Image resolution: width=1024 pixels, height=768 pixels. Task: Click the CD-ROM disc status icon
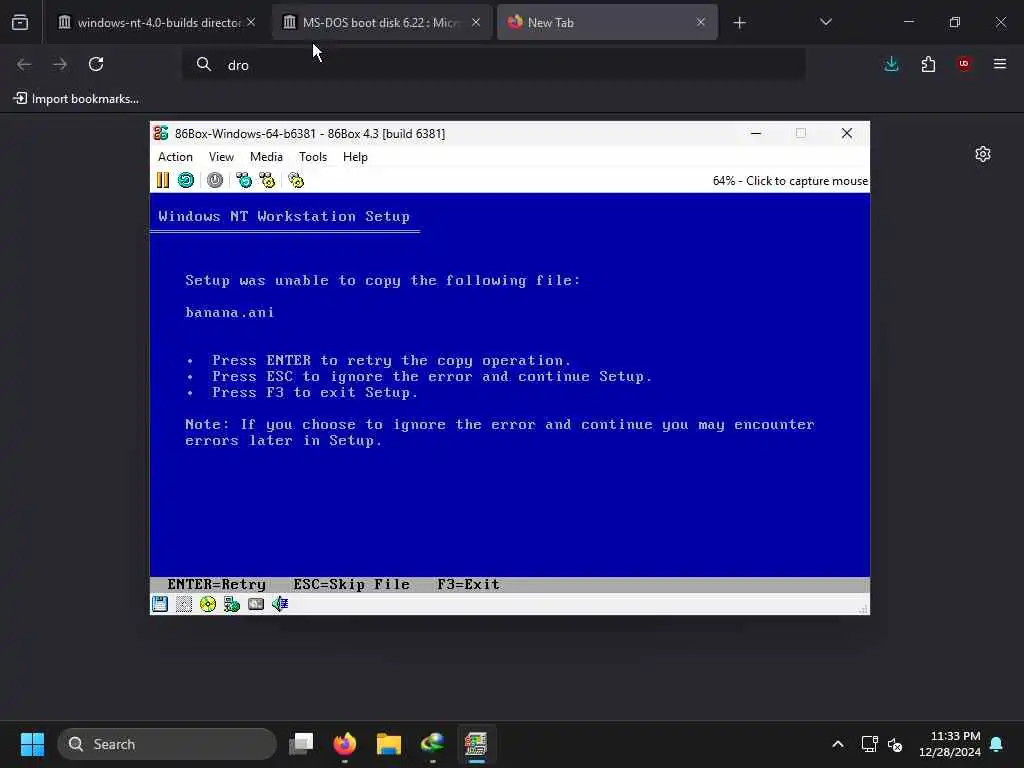point(208,604)
